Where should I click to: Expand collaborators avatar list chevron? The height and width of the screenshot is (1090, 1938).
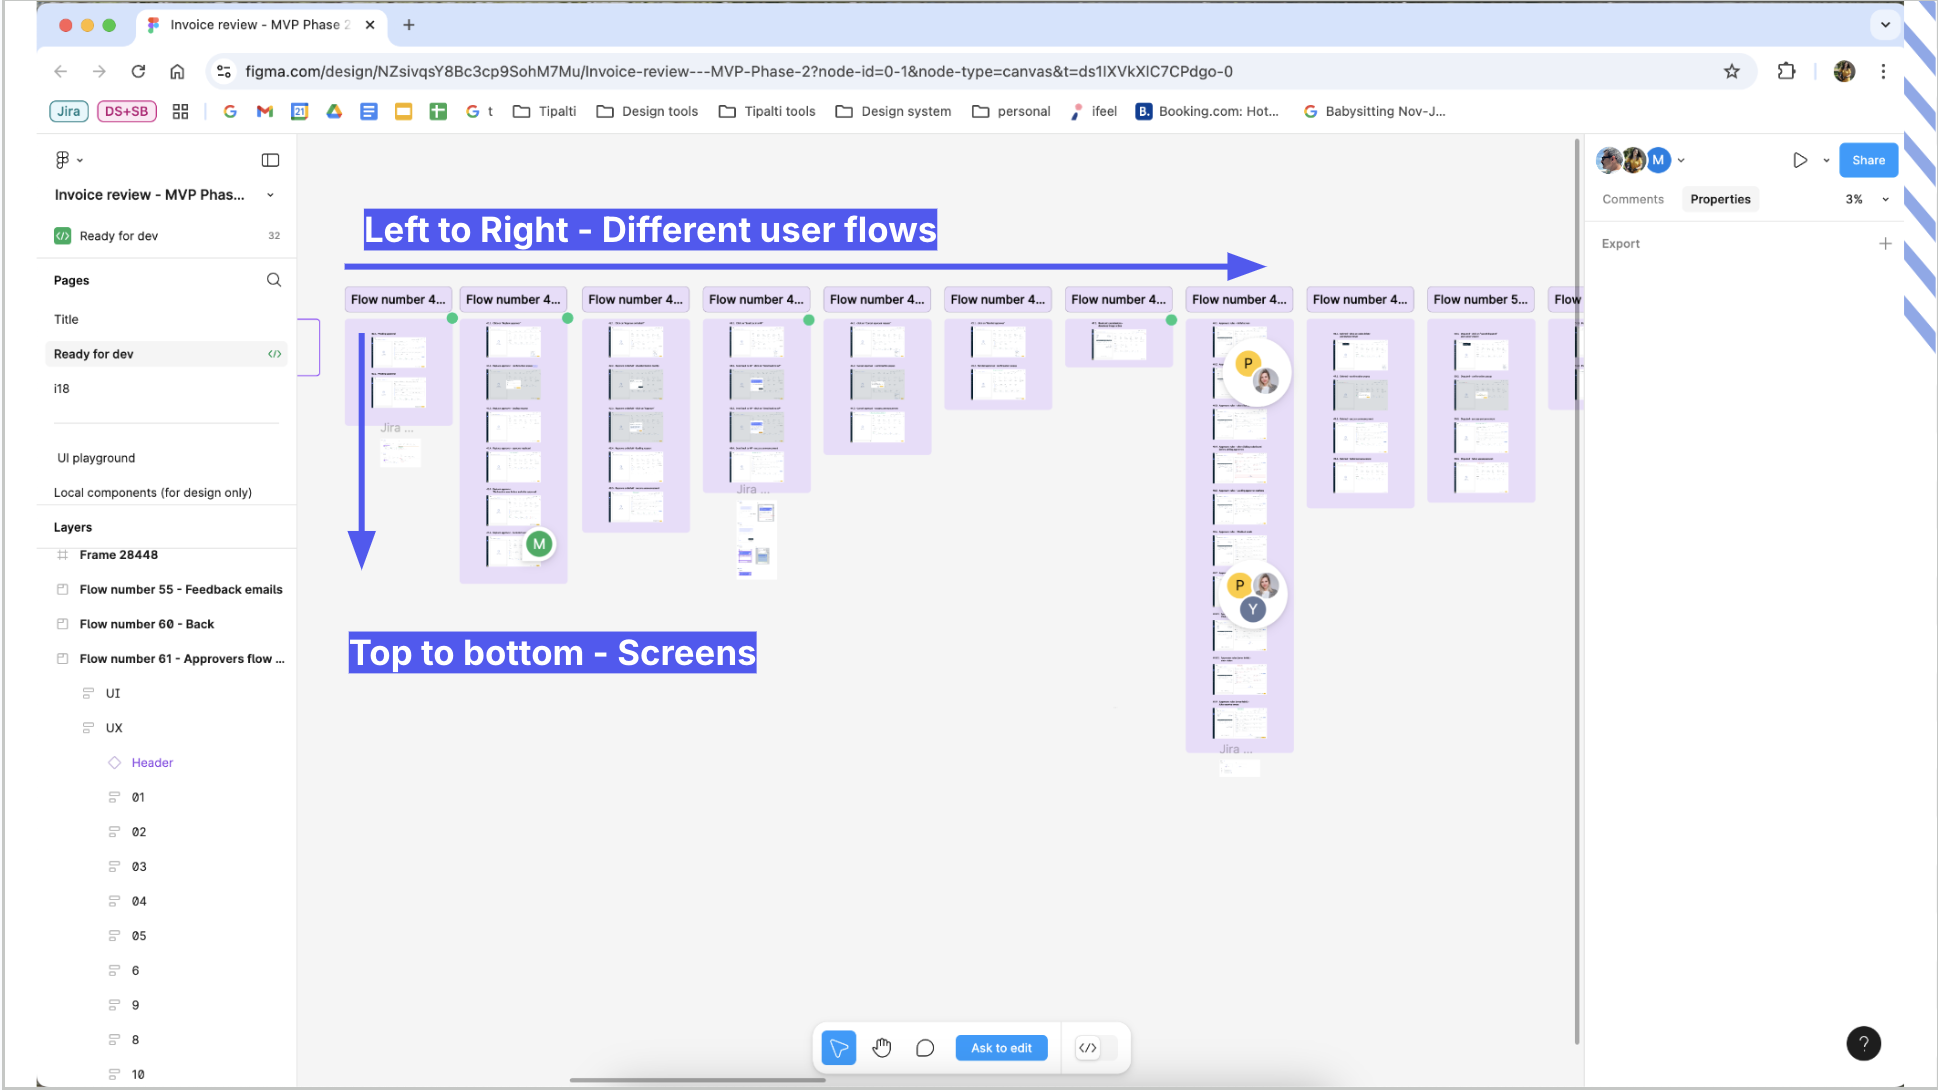coord(1682,160)
